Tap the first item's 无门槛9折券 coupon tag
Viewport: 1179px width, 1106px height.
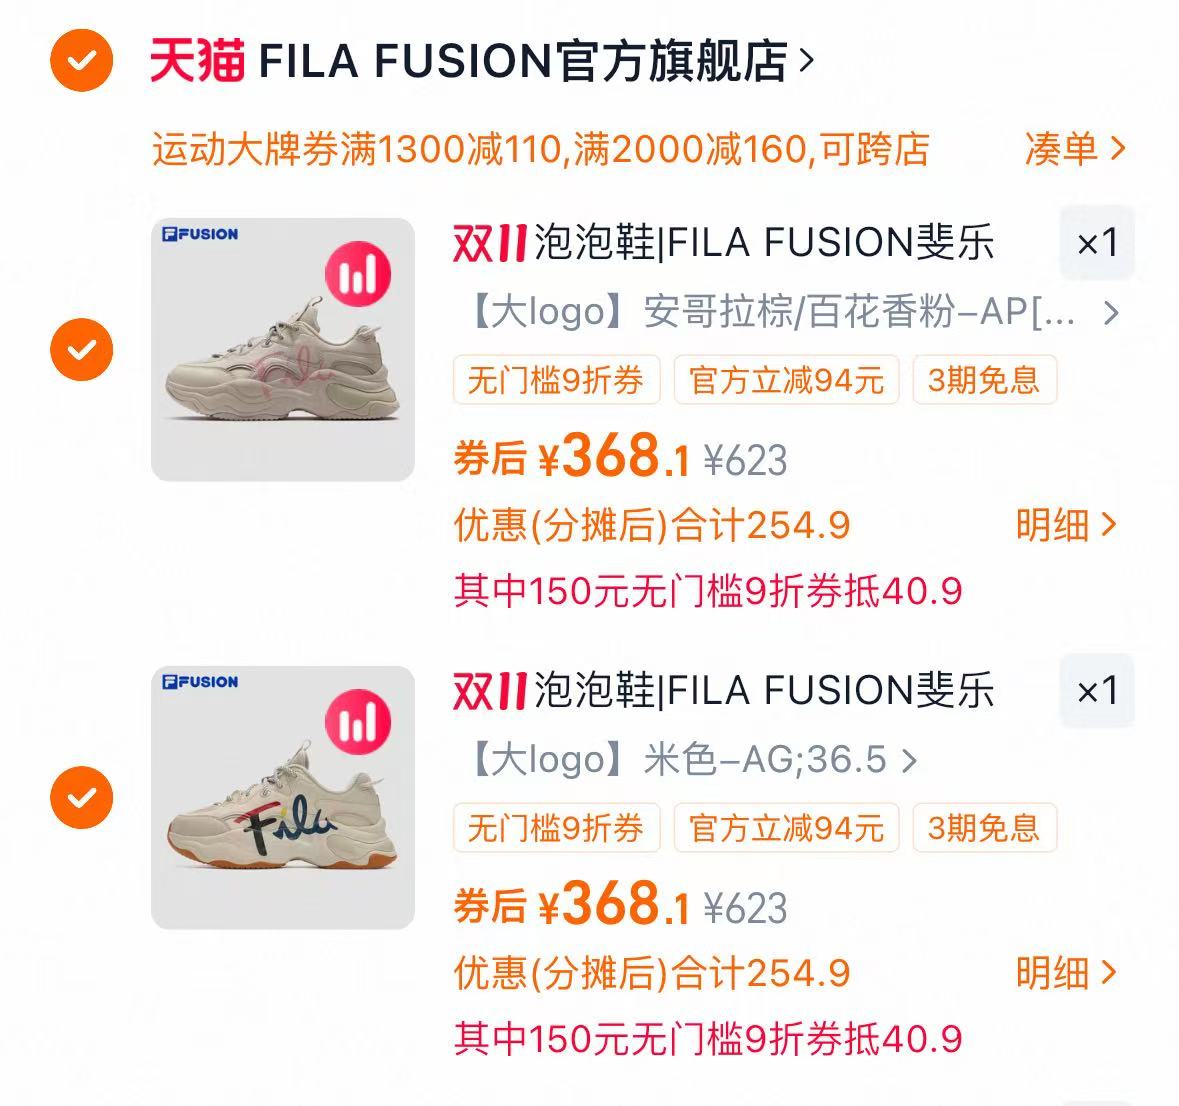[x=556, y=381]
